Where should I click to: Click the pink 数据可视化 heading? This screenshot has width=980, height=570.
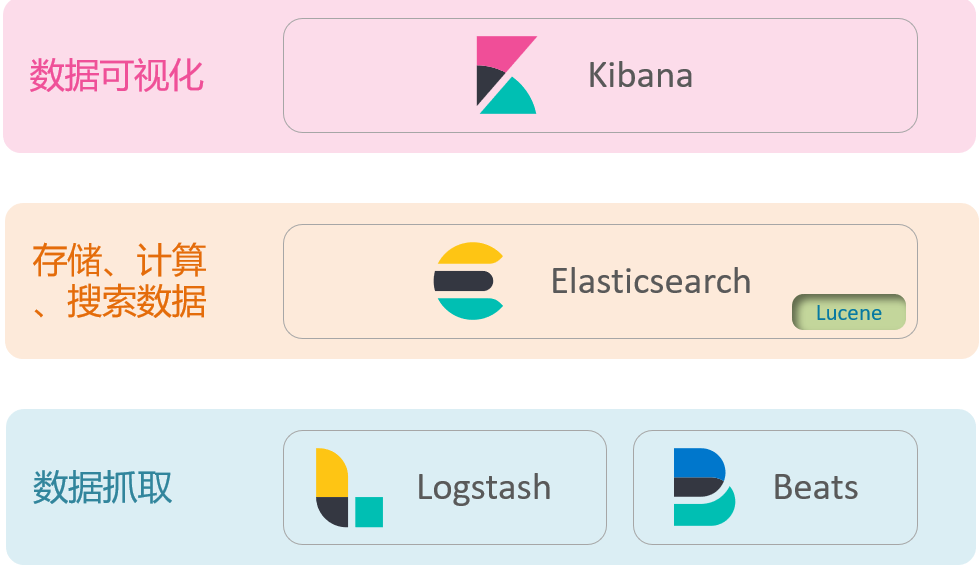tap(116, 76)
